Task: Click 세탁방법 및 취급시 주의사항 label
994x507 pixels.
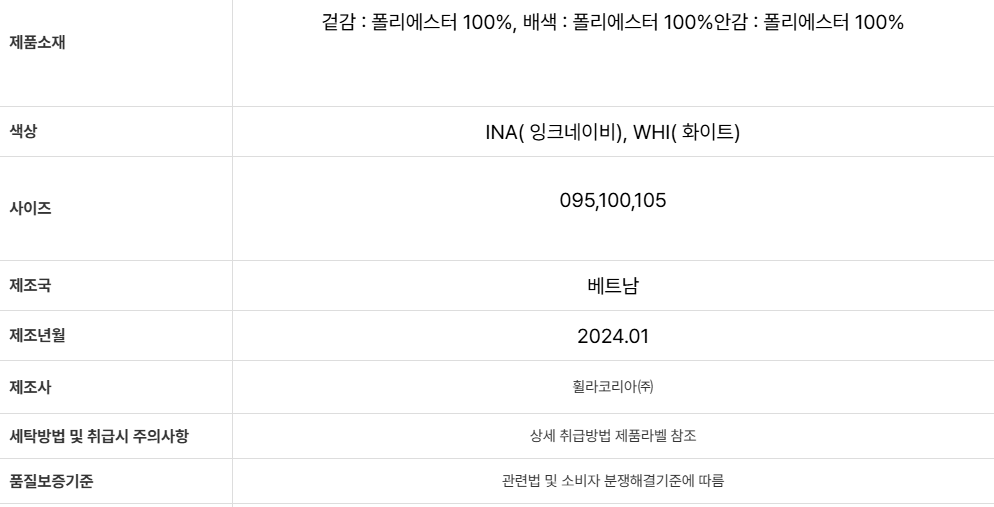Action: 99,436
